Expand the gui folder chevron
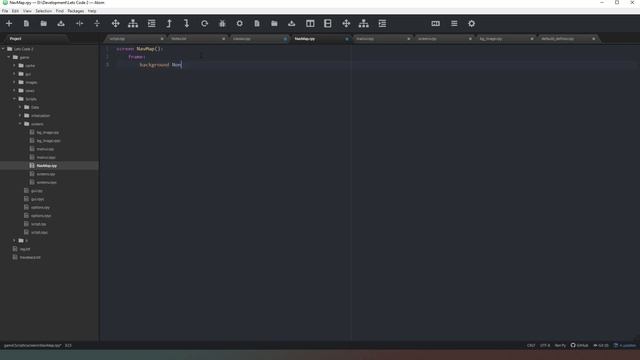 click(14, 74)
